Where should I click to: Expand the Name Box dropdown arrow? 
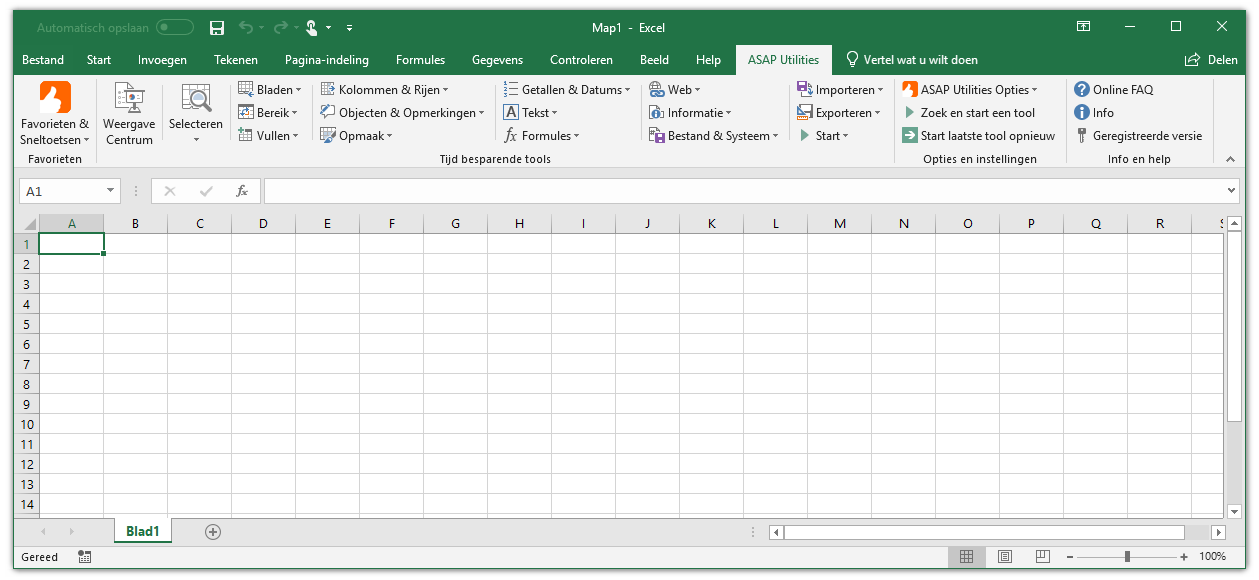tap(110, 191)
